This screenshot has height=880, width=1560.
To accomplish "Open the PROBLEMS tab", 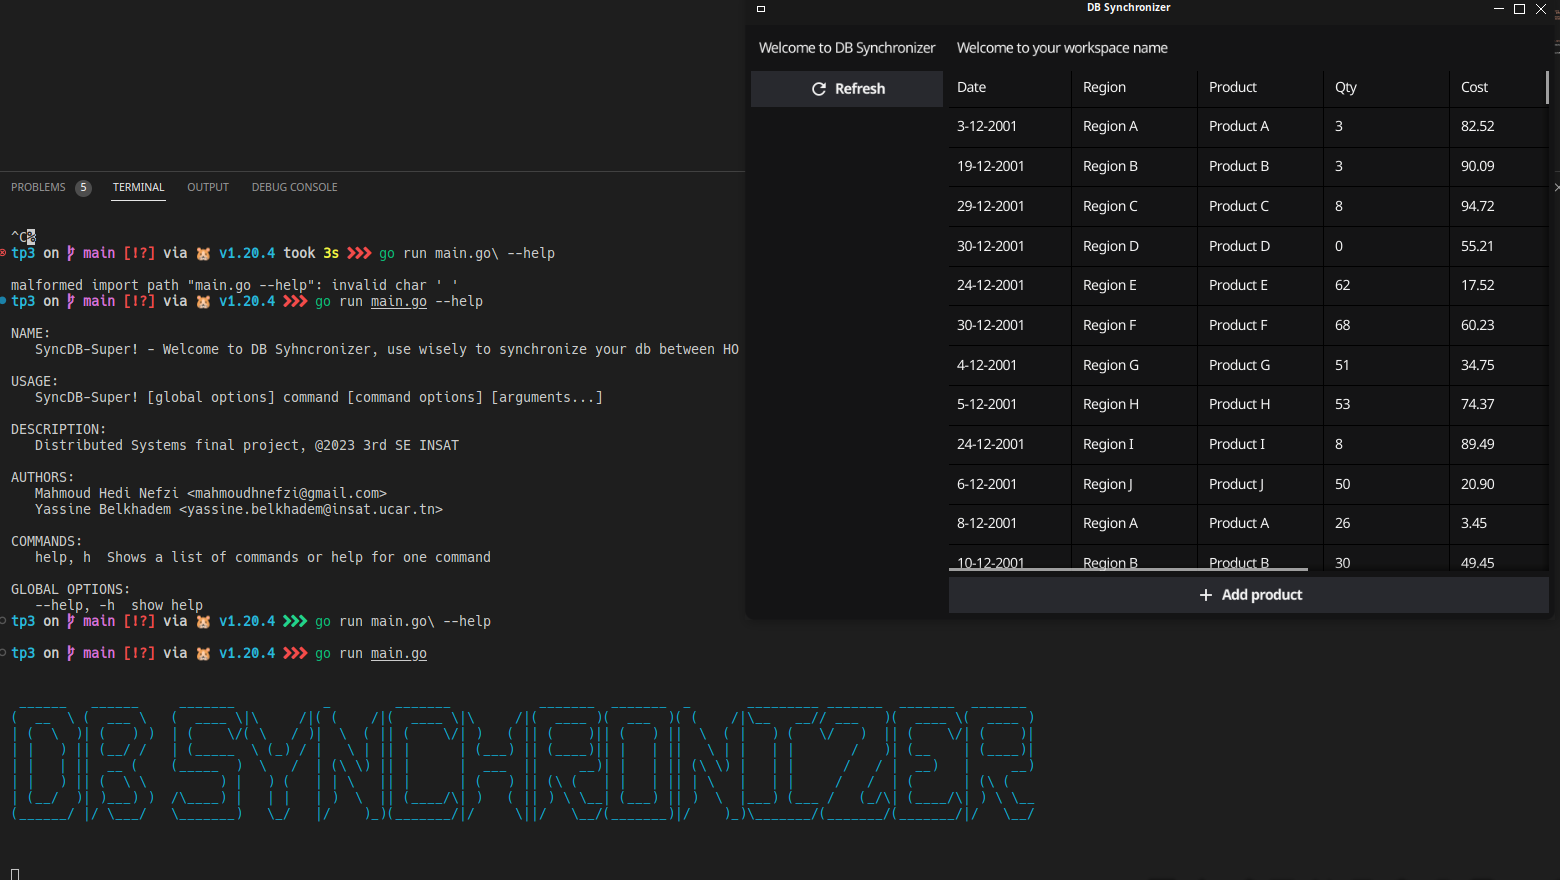I will click(x=38, y=187).
